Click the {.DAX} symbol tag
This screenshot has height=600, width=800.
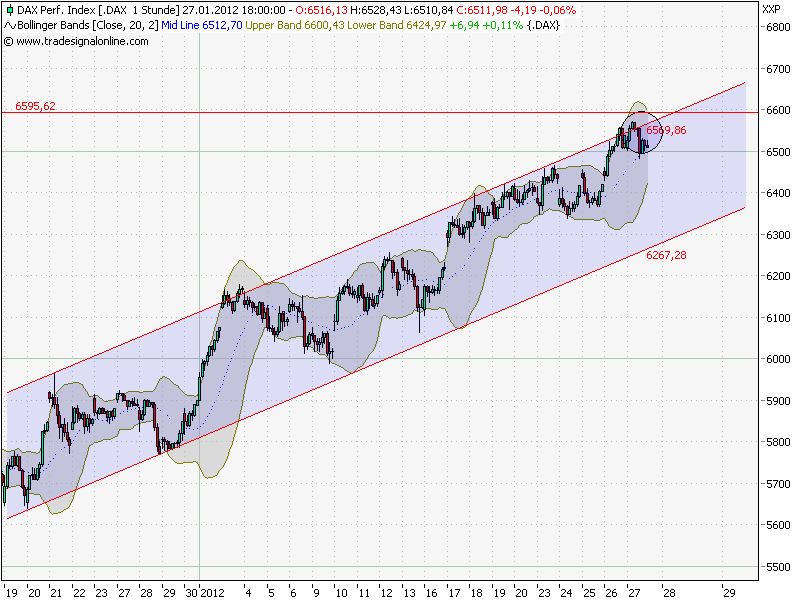click(543, 26)
